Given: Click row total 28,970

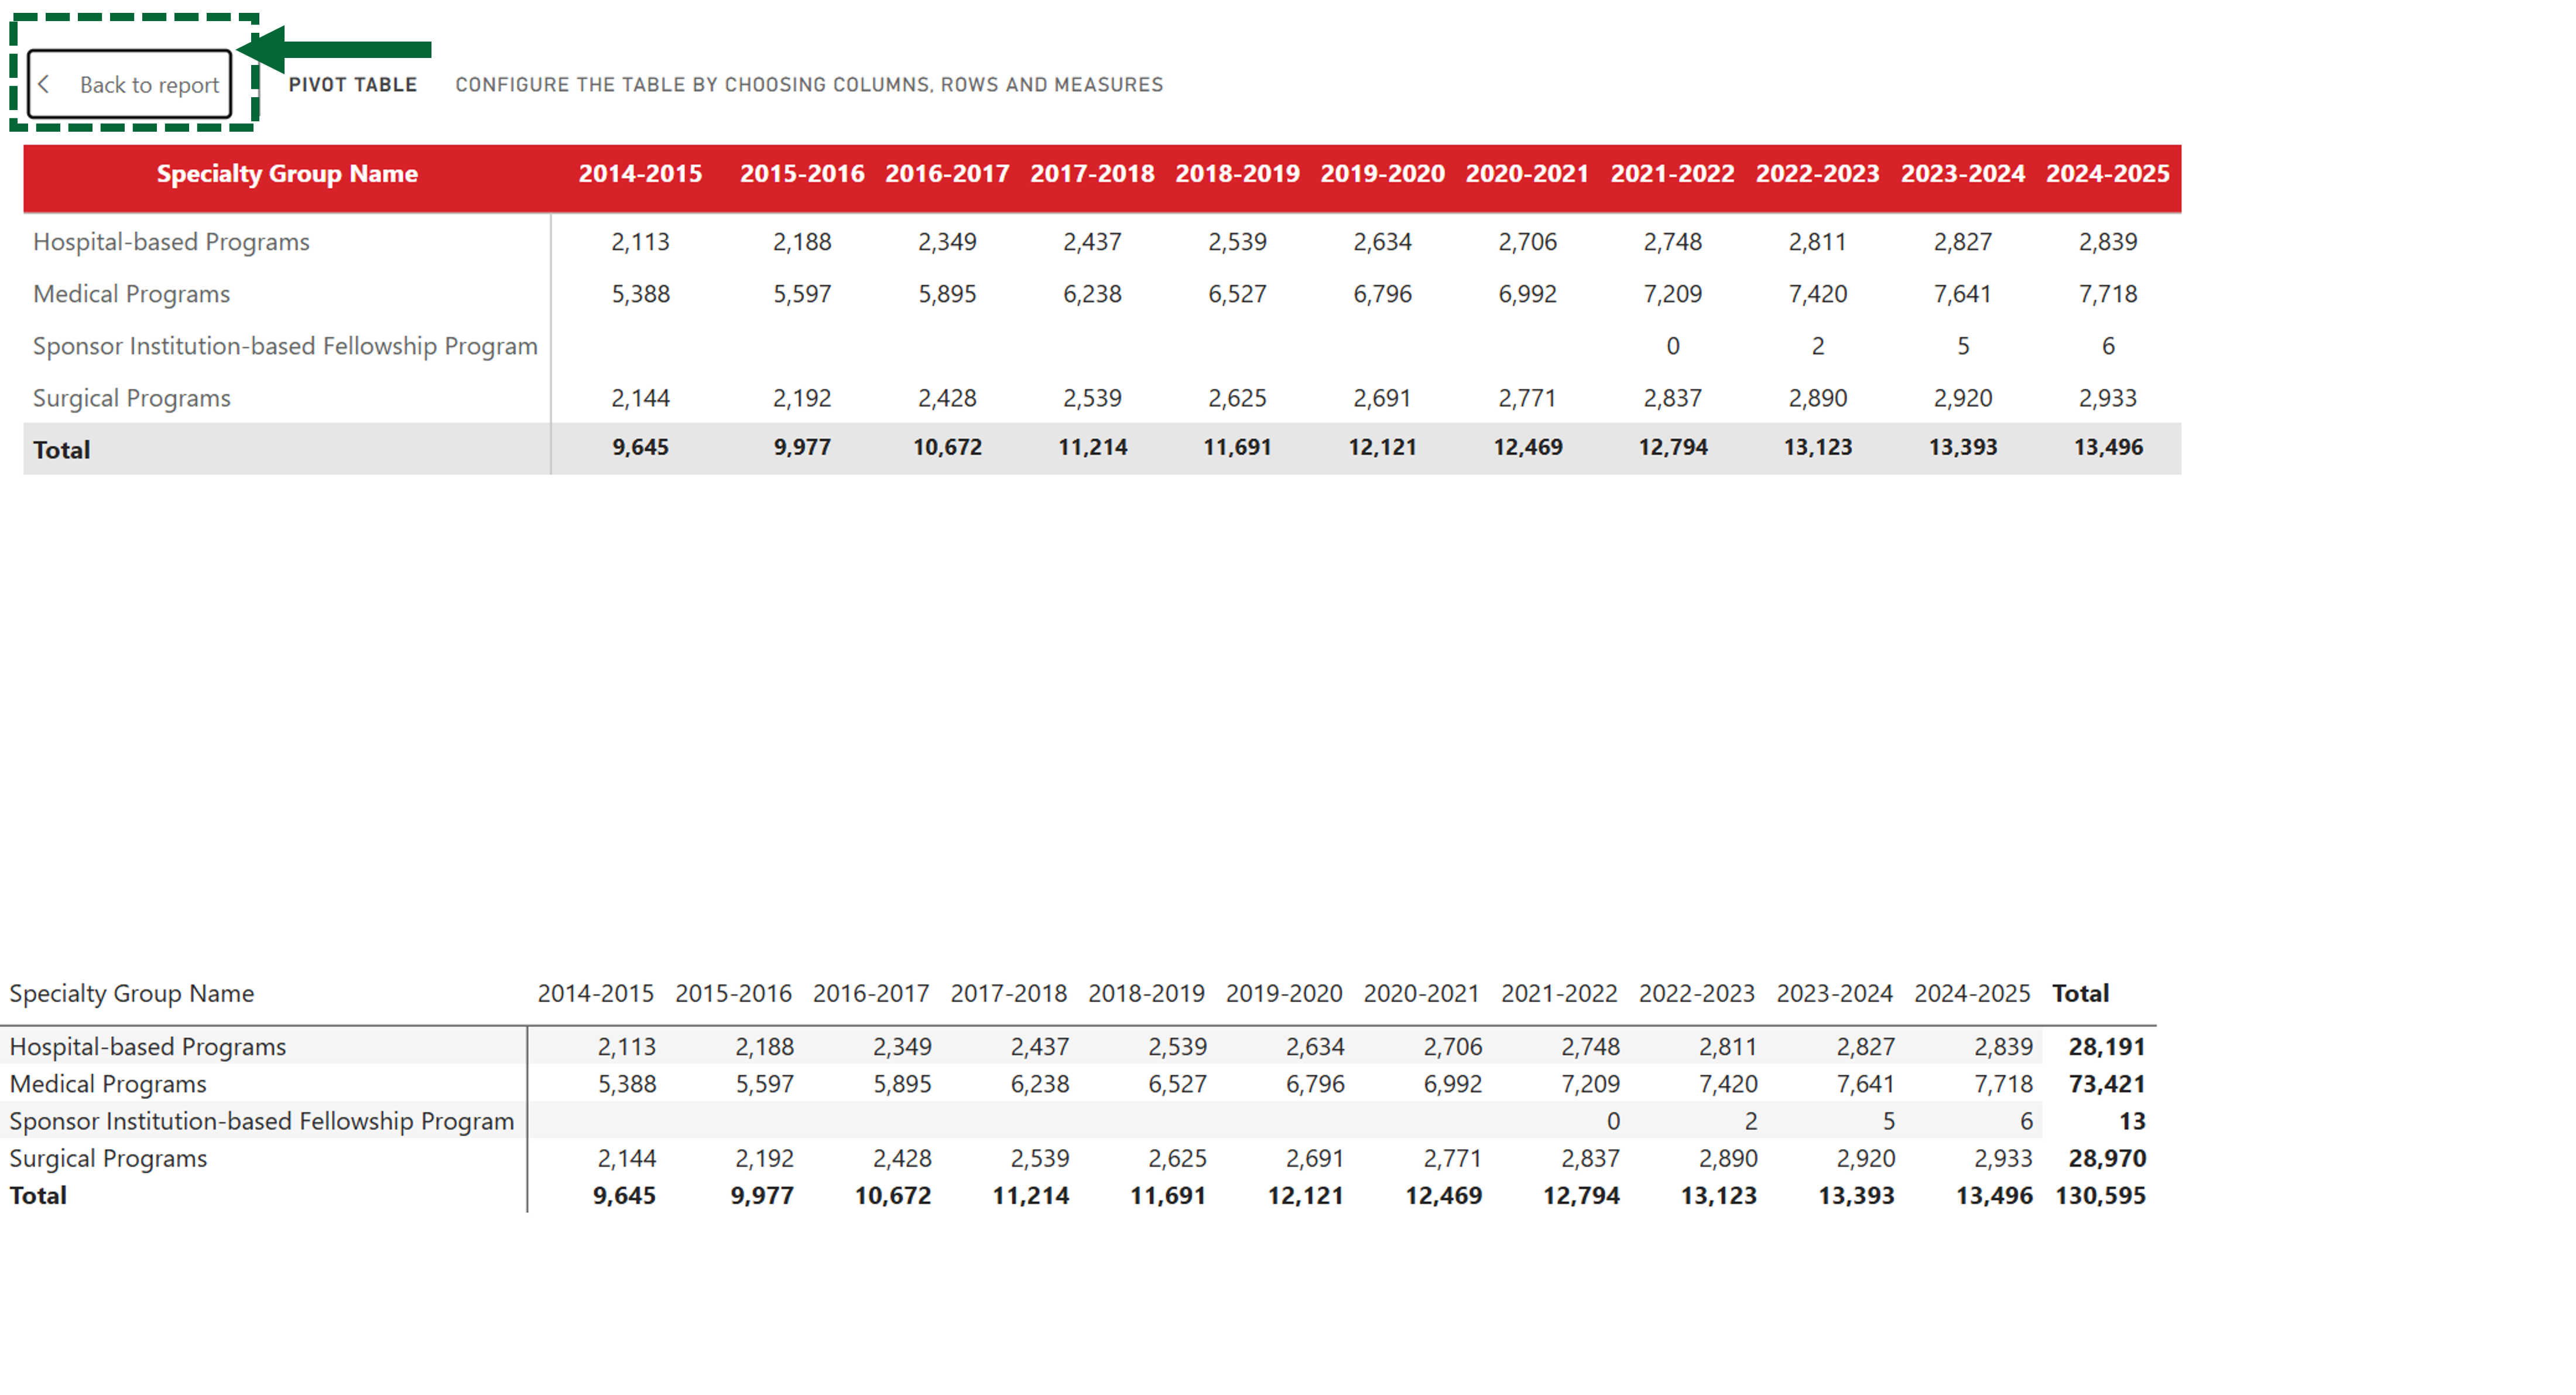Looking at the screenshot, I should coord(2107,1158).
